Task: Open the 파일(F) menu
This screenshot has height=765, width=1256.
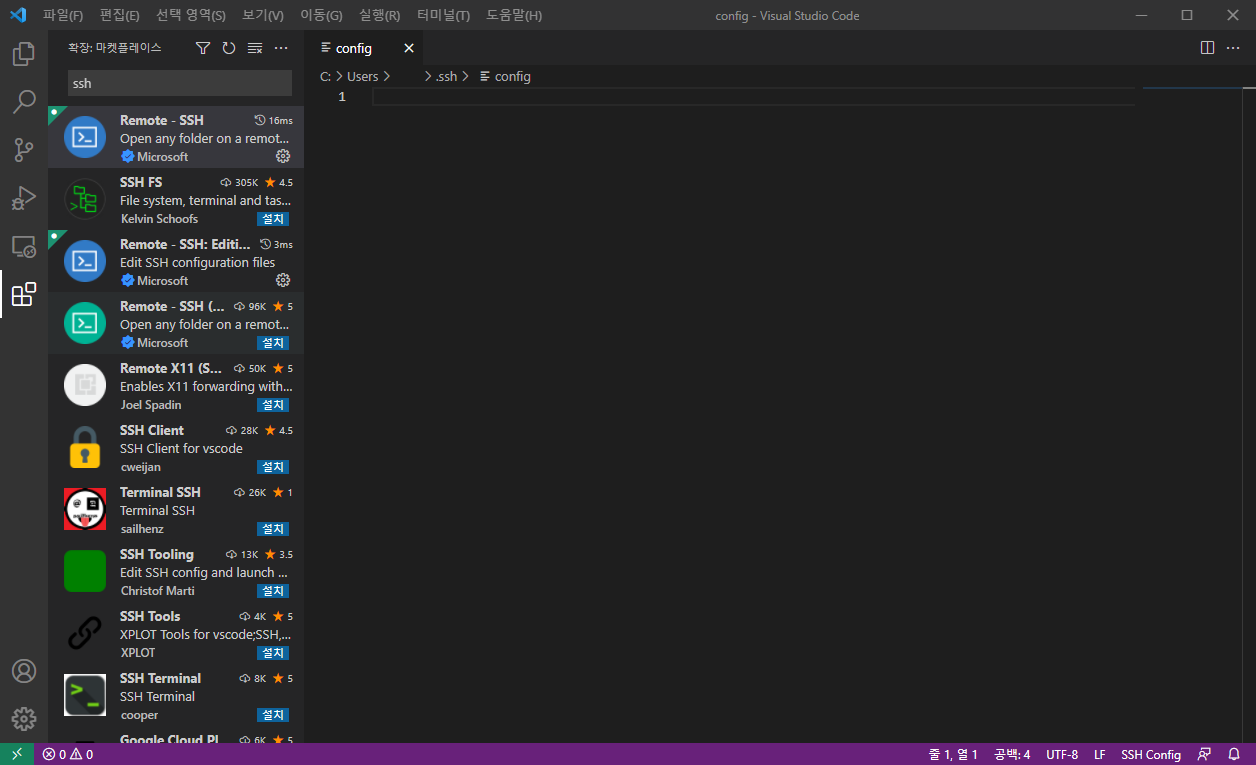Action: coord(63,15)
